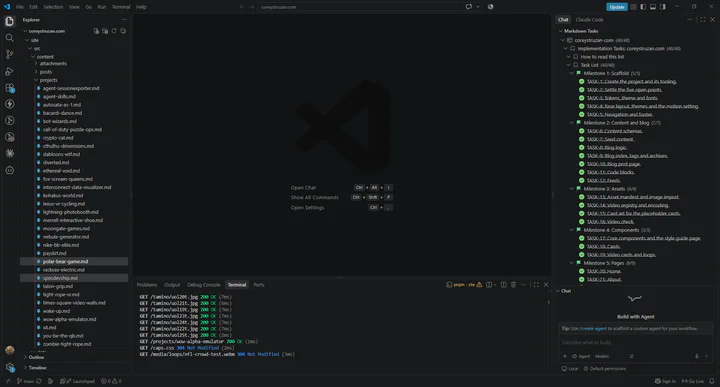Click the lightning bolt activity bar icon

point(10,104)
